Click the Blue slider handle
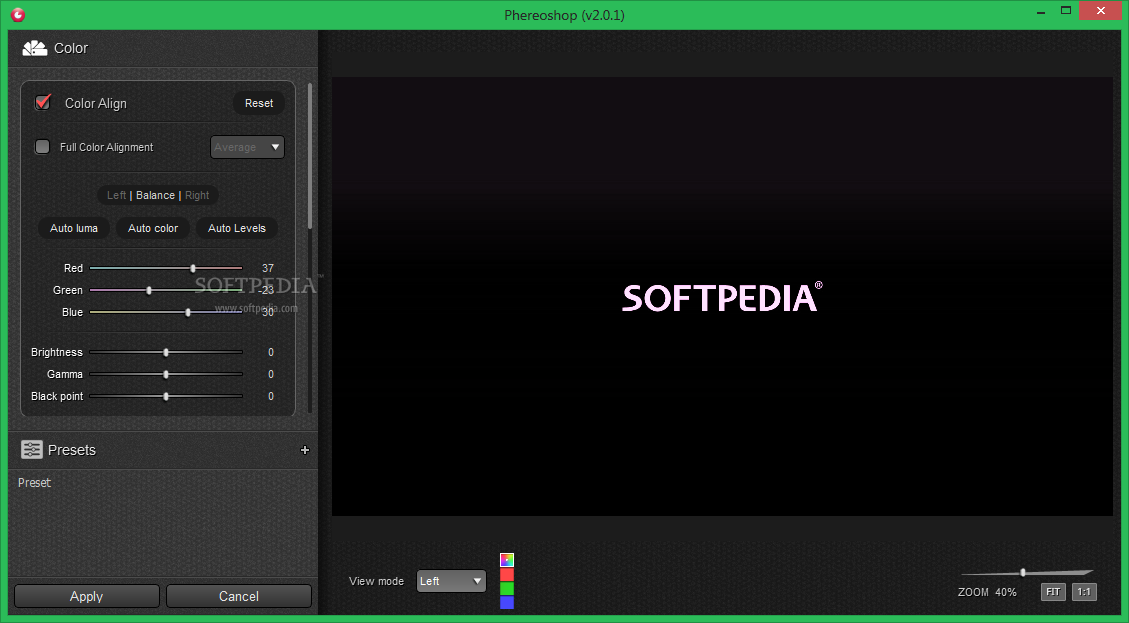The image size is (1129, 623). coord(188,313)
